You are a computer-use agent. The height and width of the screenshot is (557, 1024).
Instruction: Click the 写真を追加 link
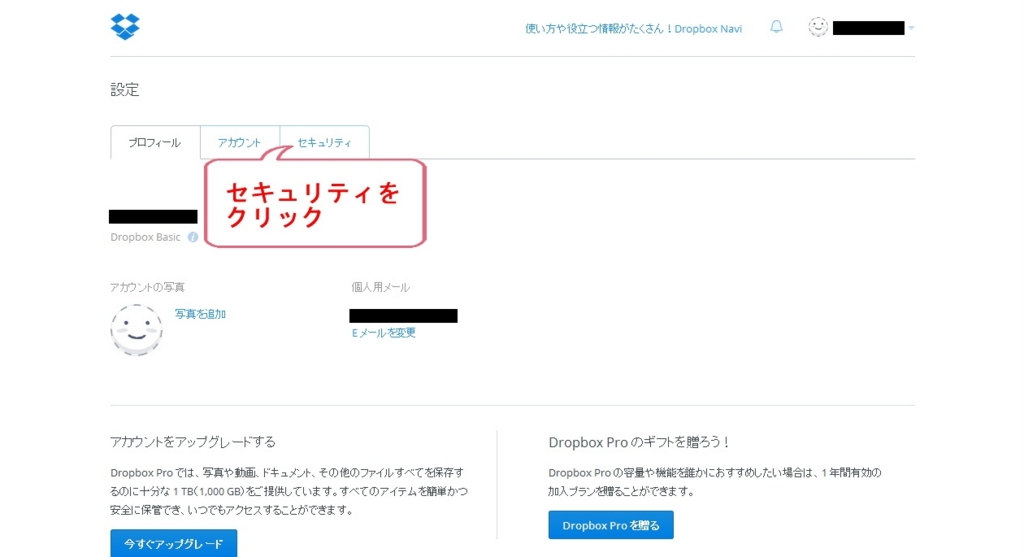tap(200, 314)
